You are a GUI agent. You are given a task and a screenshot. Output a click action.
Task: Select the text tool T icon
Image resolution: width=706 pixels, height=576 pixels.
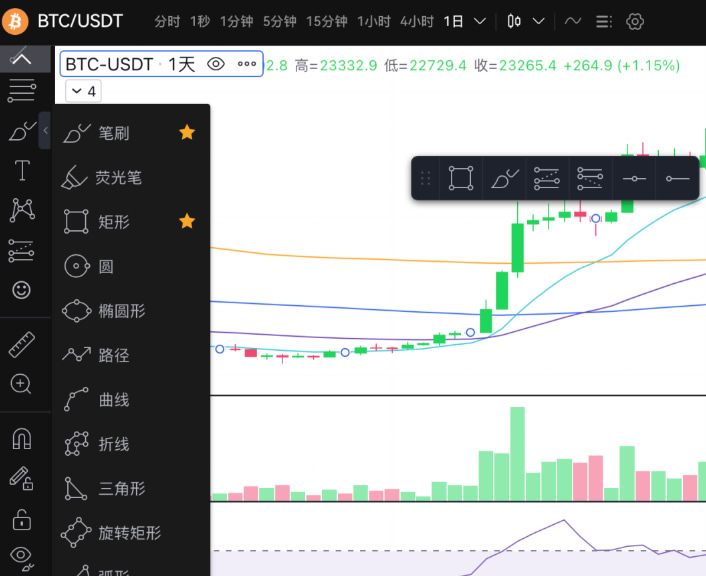tap(22, 170)
